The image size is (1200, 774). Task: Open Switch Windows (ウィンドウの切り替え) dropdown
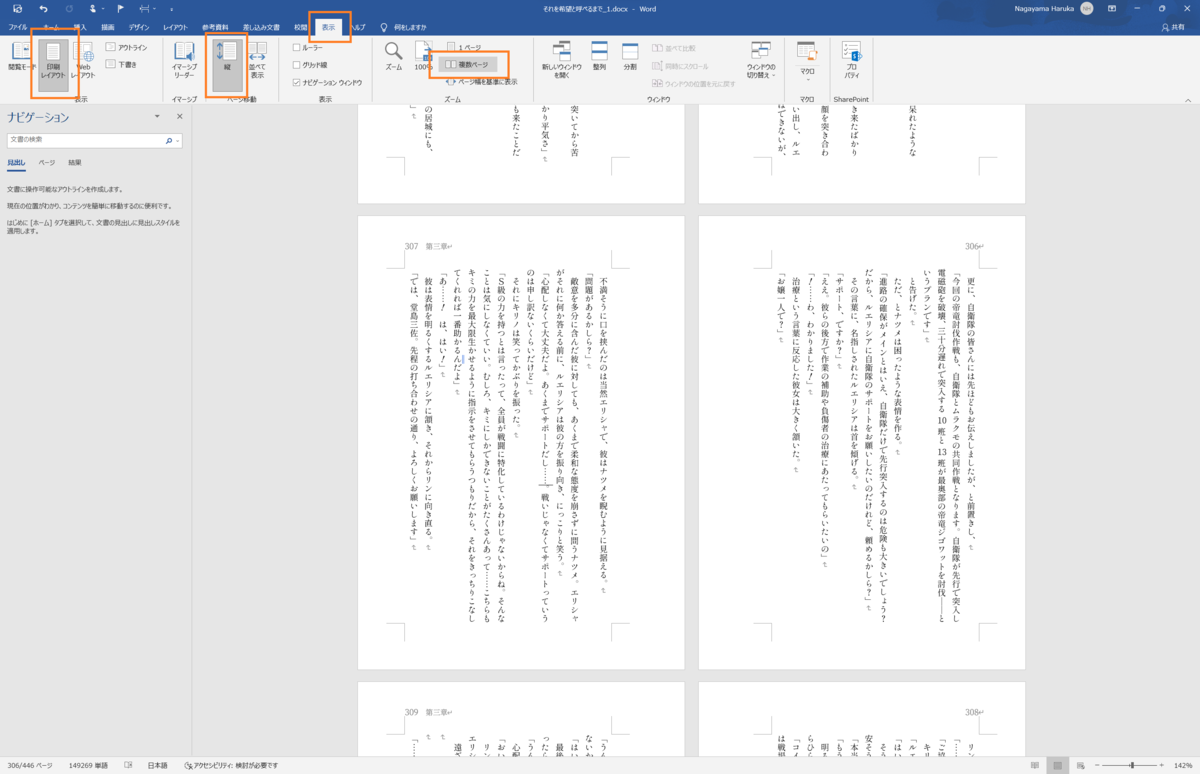tap(760, 60)
